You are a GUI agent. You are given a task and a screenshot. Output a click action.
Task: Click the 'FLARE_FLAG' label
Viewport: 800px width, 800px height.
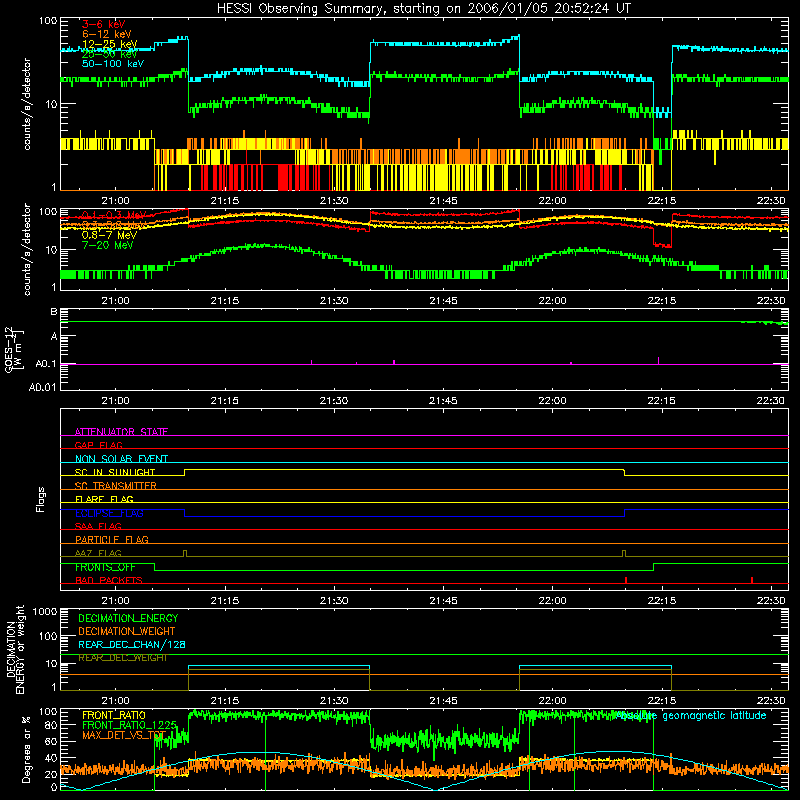104,499
